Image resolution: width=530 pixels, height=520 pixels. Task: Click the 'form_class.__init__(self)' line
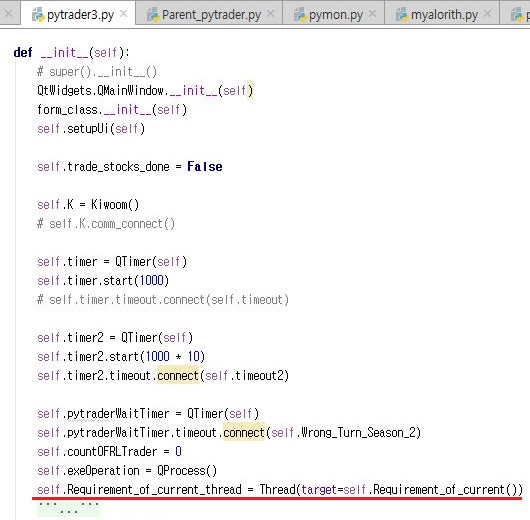pos(112,110)
